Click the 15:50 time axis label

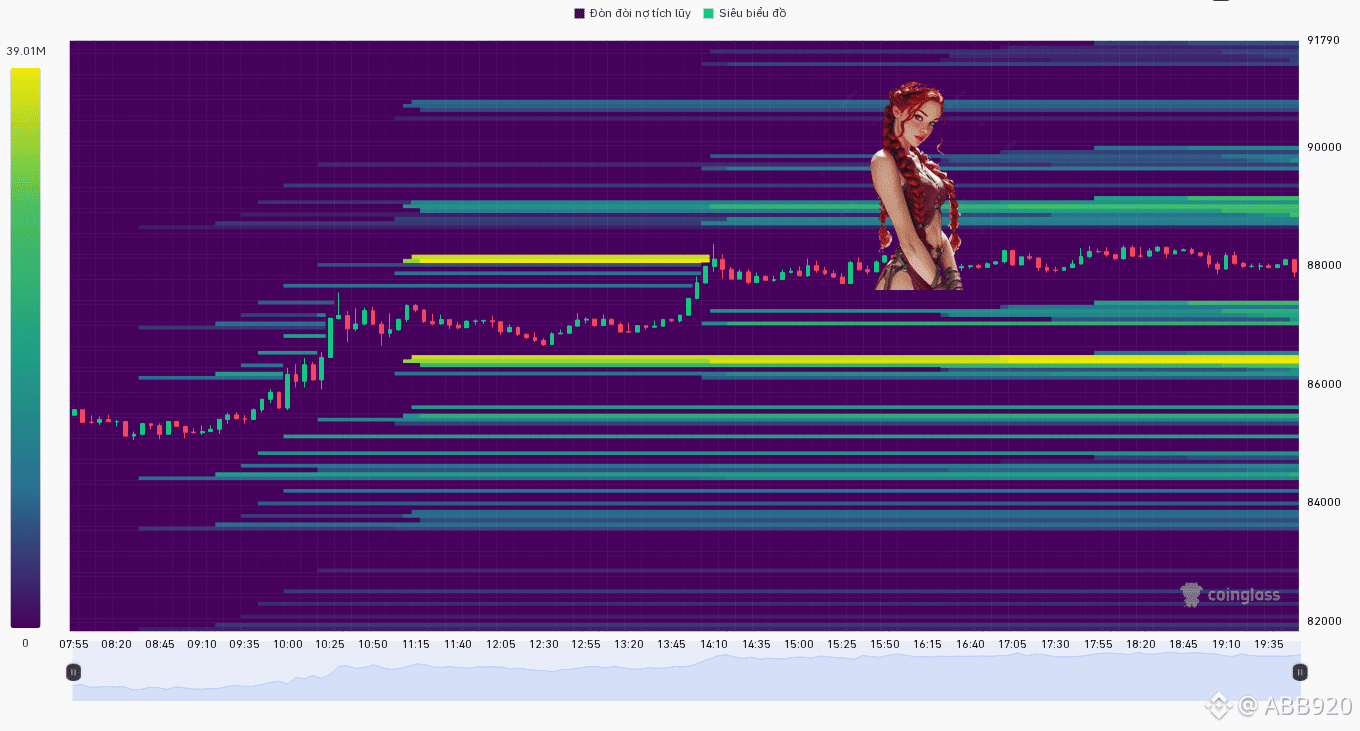[885, 645]
